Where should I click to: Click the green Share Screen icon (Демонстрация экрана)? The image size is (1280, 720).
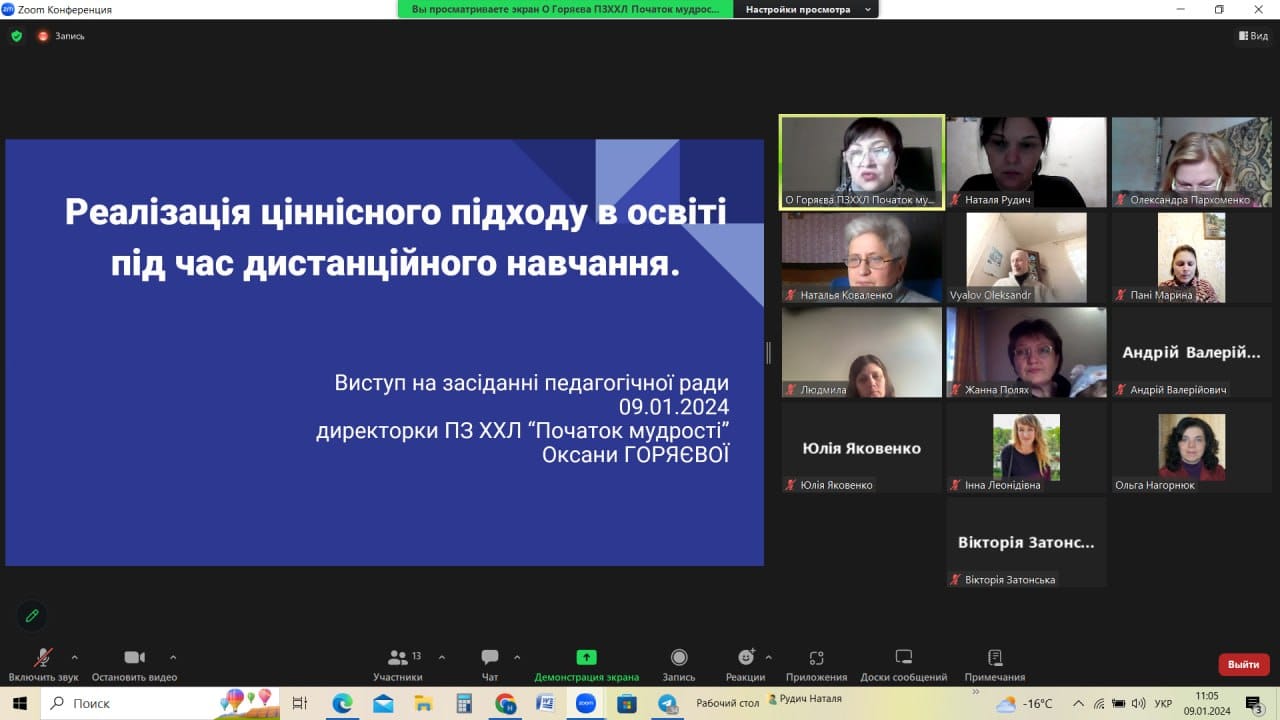point(586,657)
